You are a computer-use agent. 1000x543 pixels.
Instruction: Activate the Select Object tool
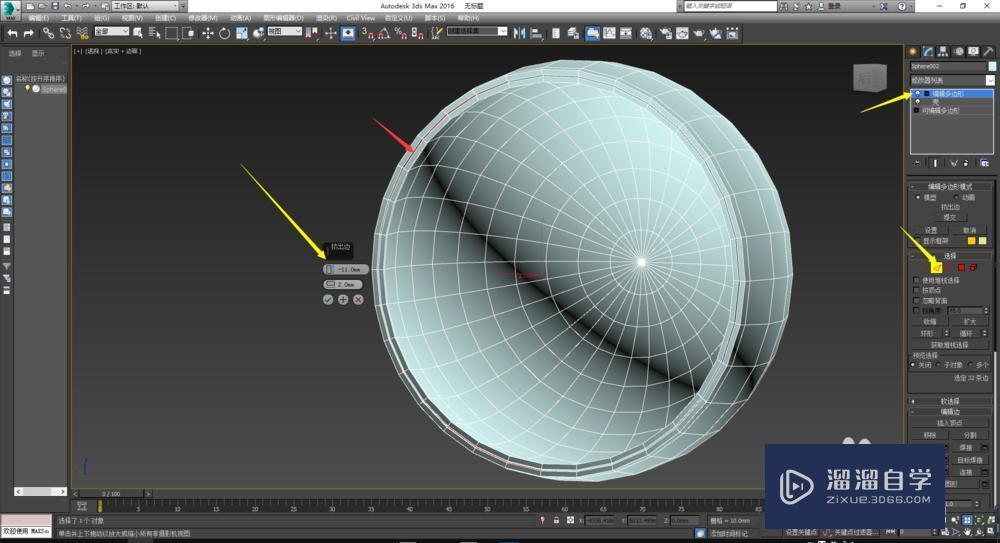(x=138, y=33)
